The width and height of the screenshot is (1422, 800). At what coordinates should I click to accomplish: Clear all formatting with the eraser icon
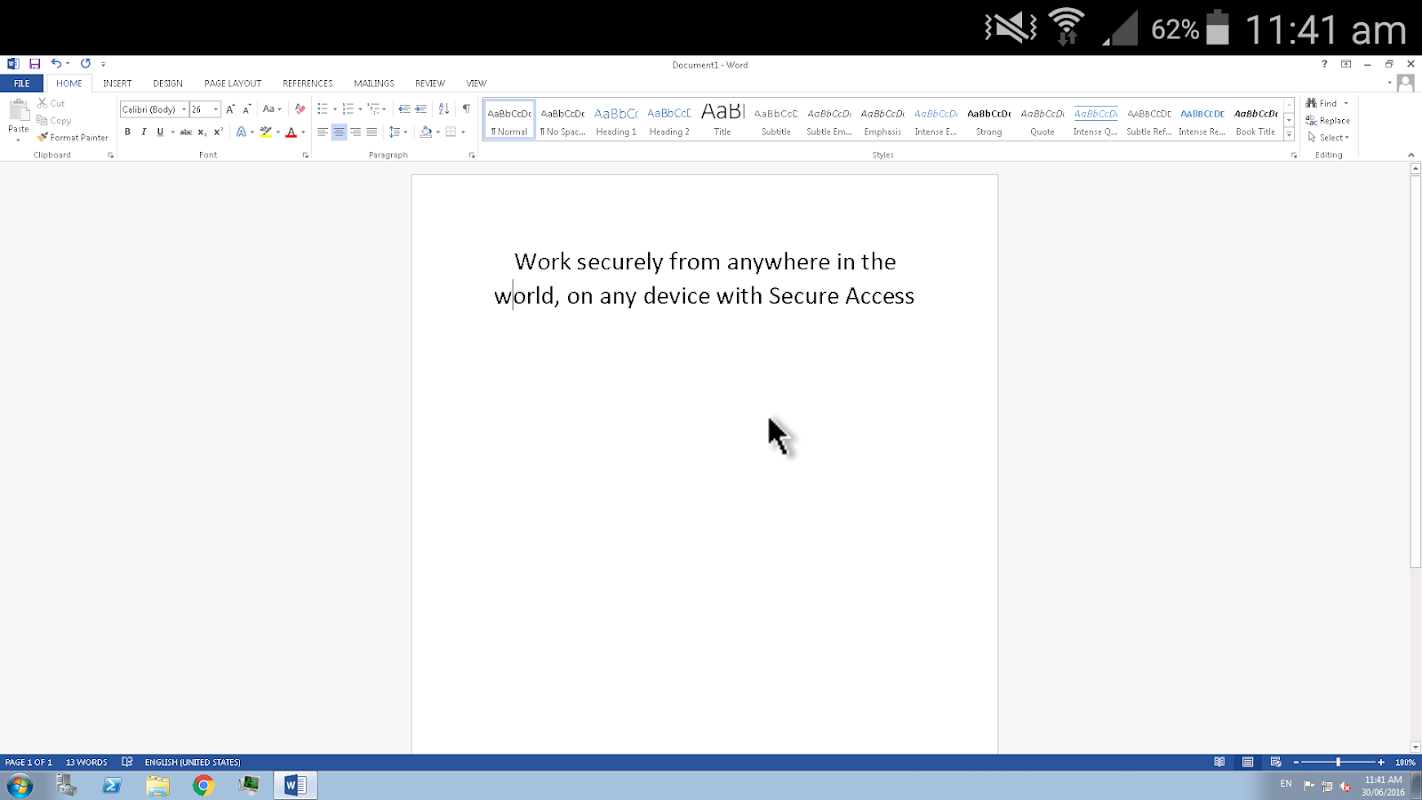[300, 109]
